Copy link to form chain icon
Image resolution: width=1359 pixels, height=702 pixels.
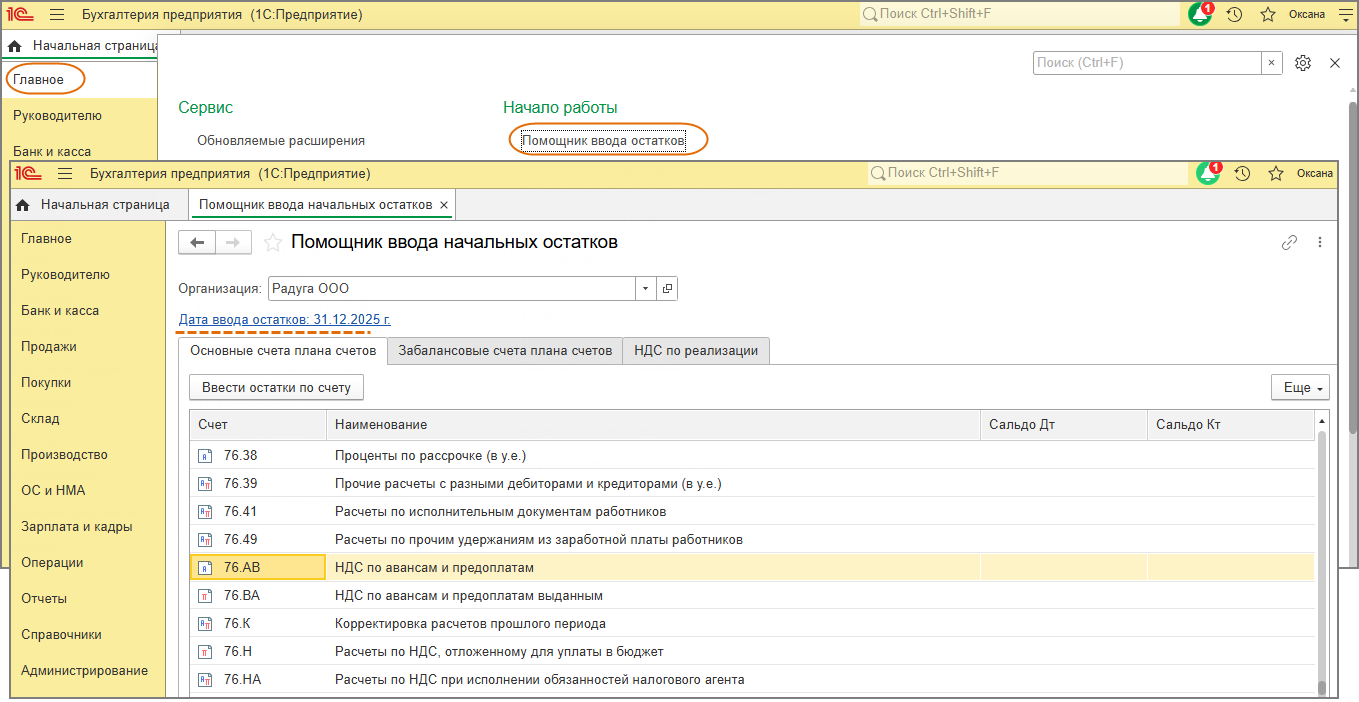1289,242
